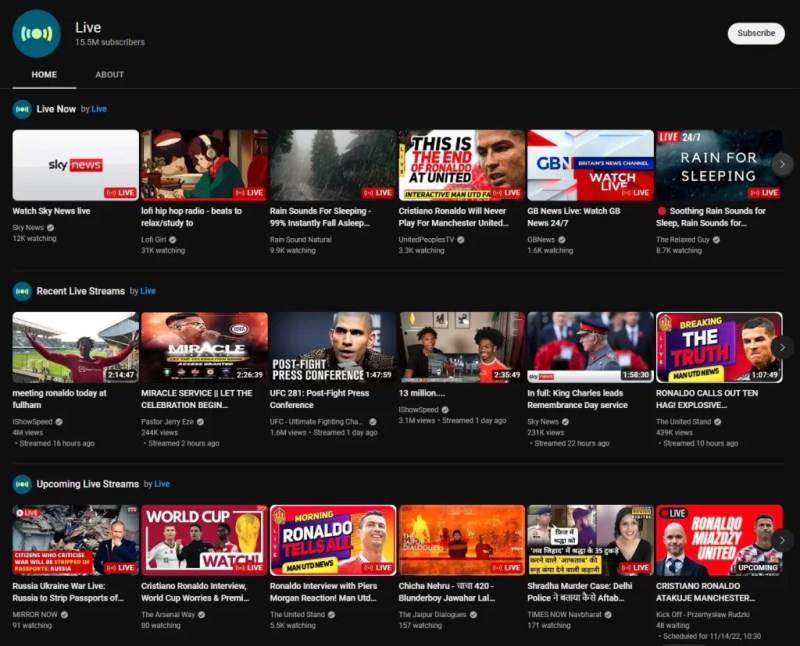The image size is (800, 646).
Task: Open the Sky News live thumbnail
Action: 76,165
